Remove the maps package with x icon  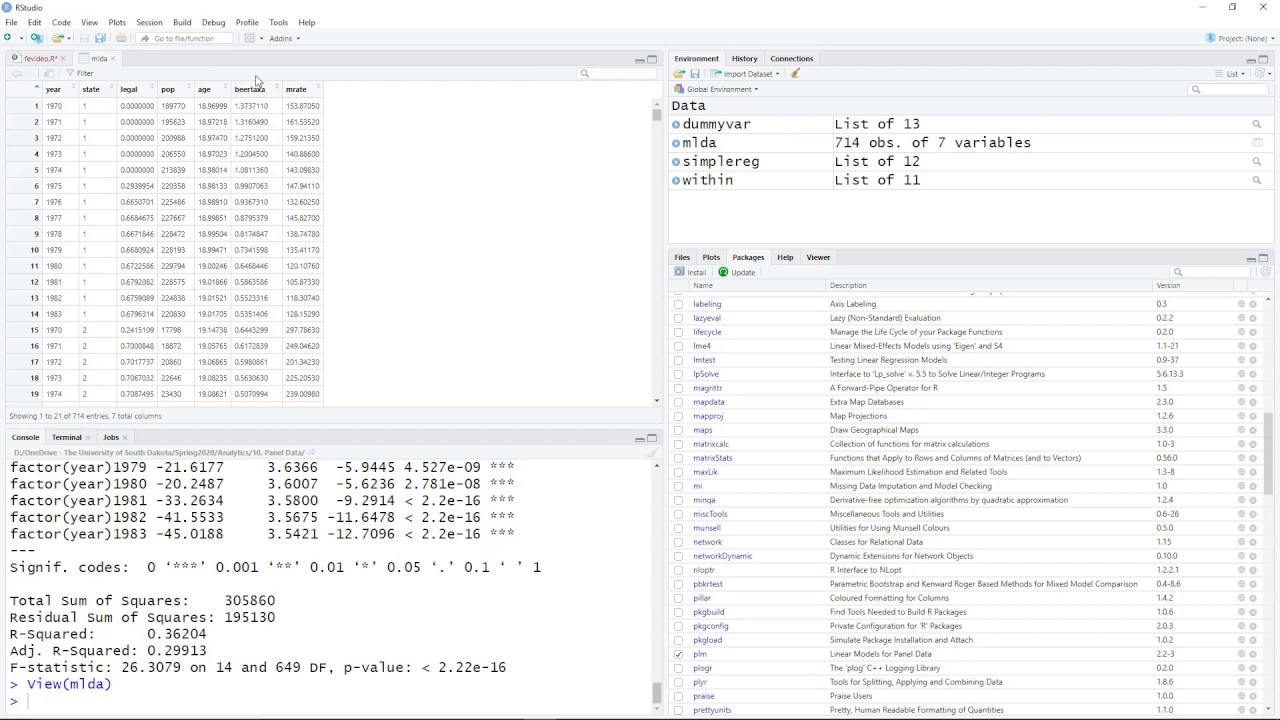[x=1253, y=430]
